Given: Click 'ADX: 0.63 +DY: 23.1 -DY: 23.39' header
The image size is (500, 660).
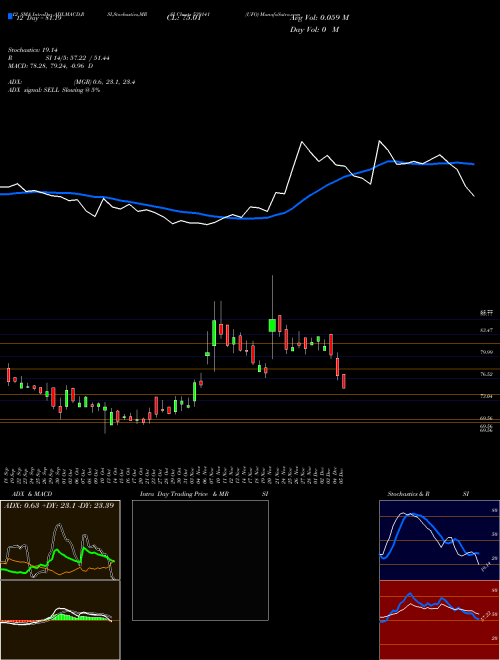Looking at the screenshot, I should [59, 505].
